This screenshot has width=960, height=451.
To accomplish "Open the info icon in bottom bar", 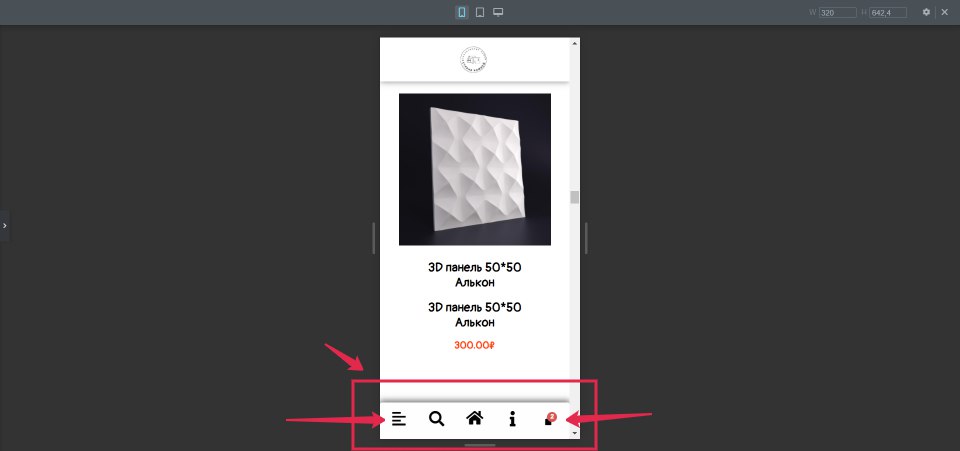I will [x=512, y=419].
